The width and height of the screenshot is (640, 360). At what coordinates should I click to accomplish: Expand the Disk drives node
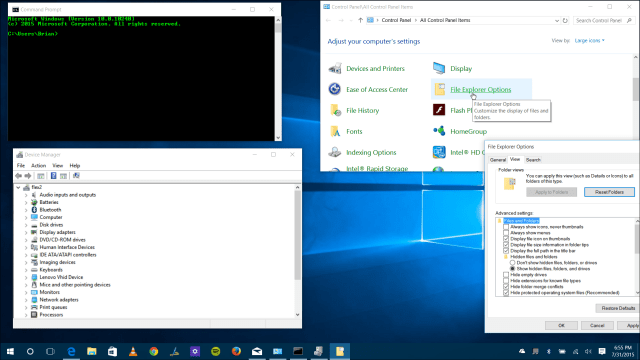pyautogui.click(x=26, y=225)
